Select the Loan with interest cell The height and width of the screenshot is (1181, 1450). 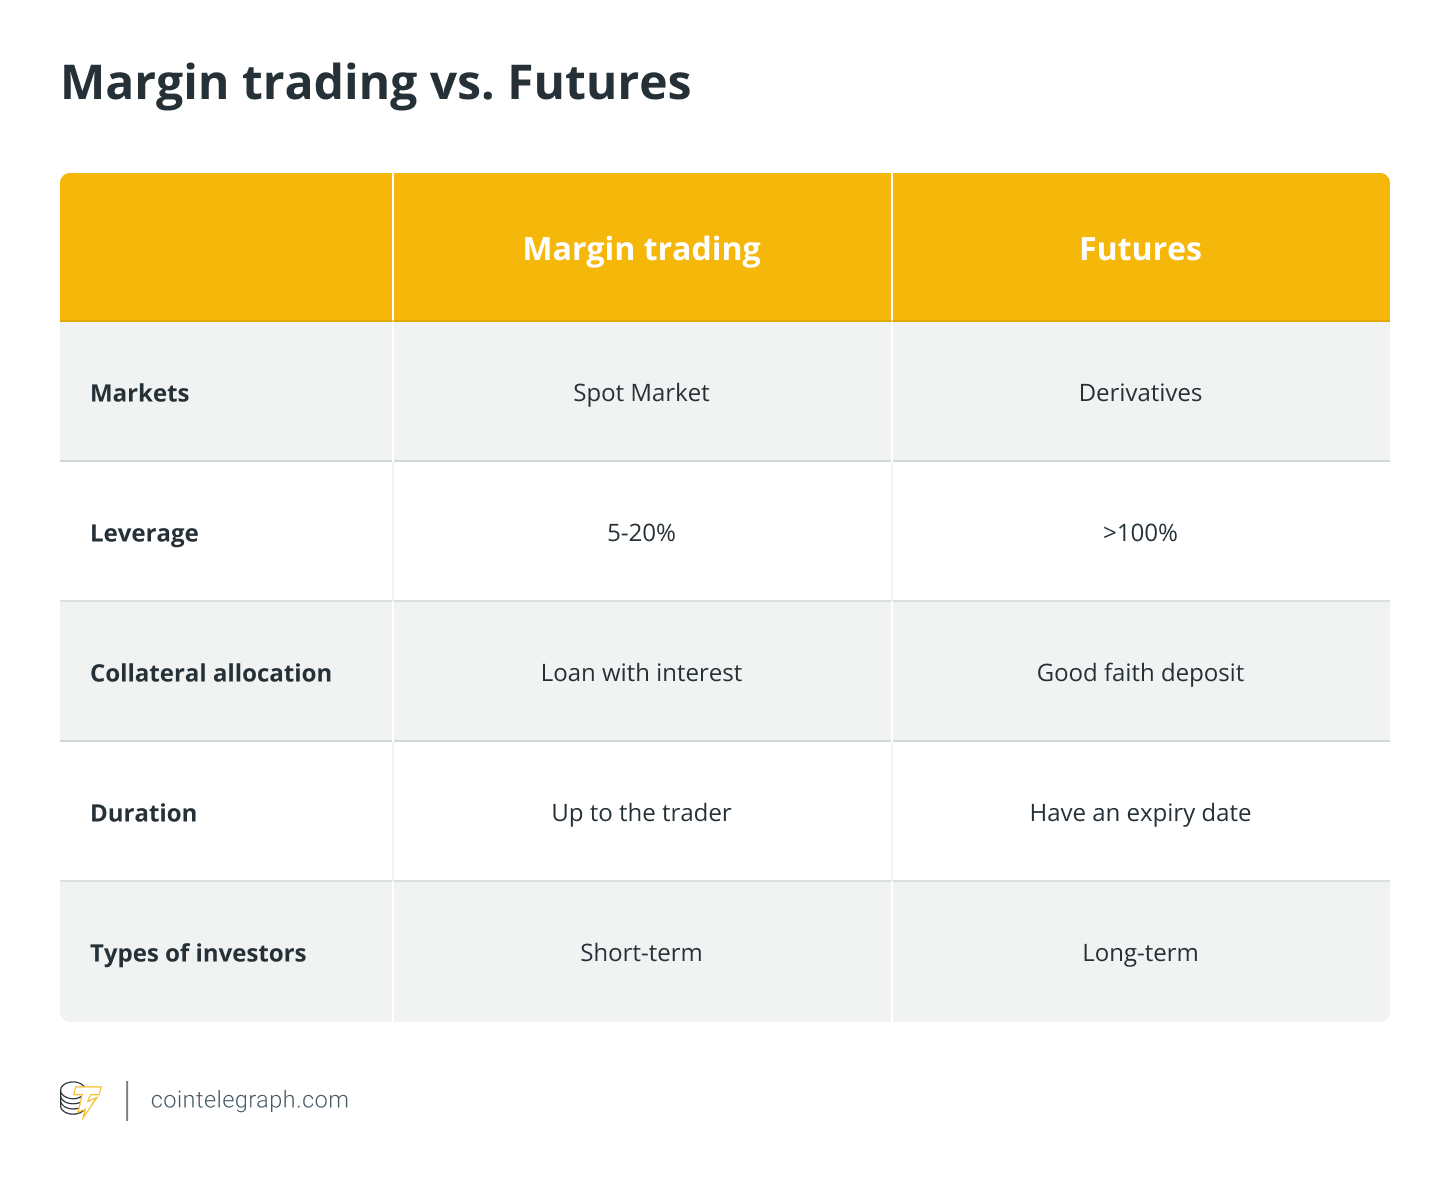pyautogui.click(x=641, y=673)
